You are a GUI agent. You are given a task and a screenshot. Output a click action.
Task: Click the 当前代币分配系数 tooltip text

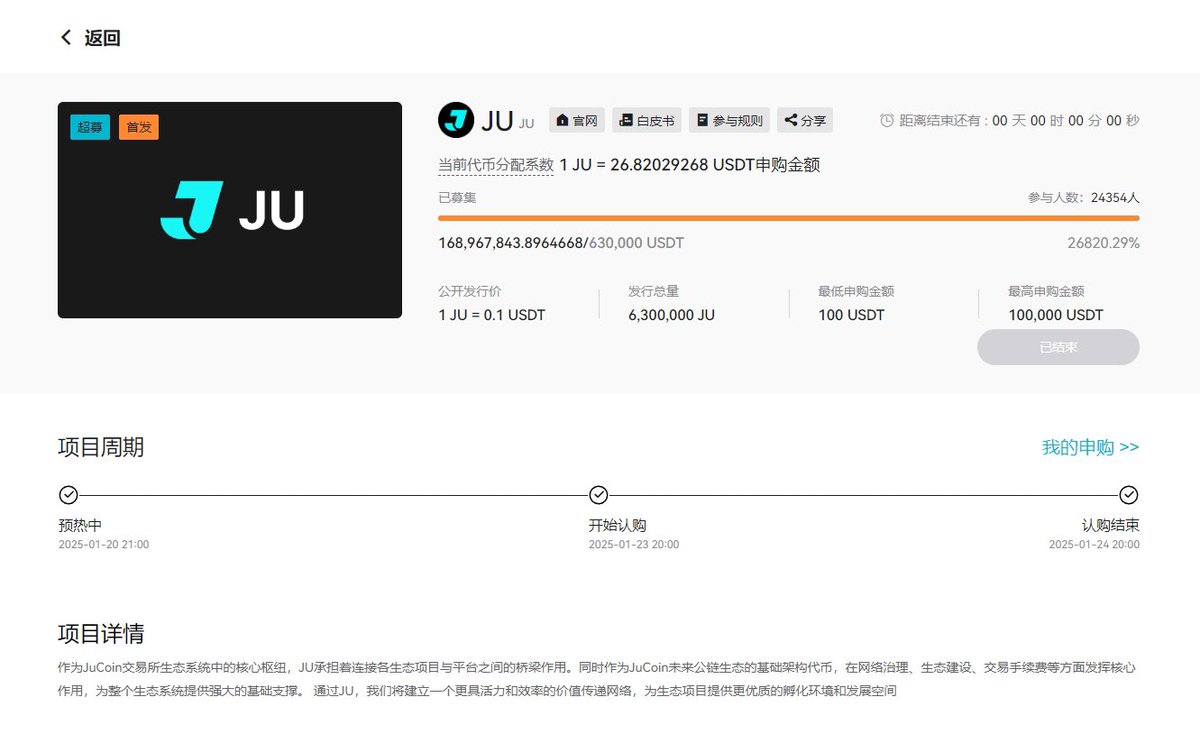(494, 164)
